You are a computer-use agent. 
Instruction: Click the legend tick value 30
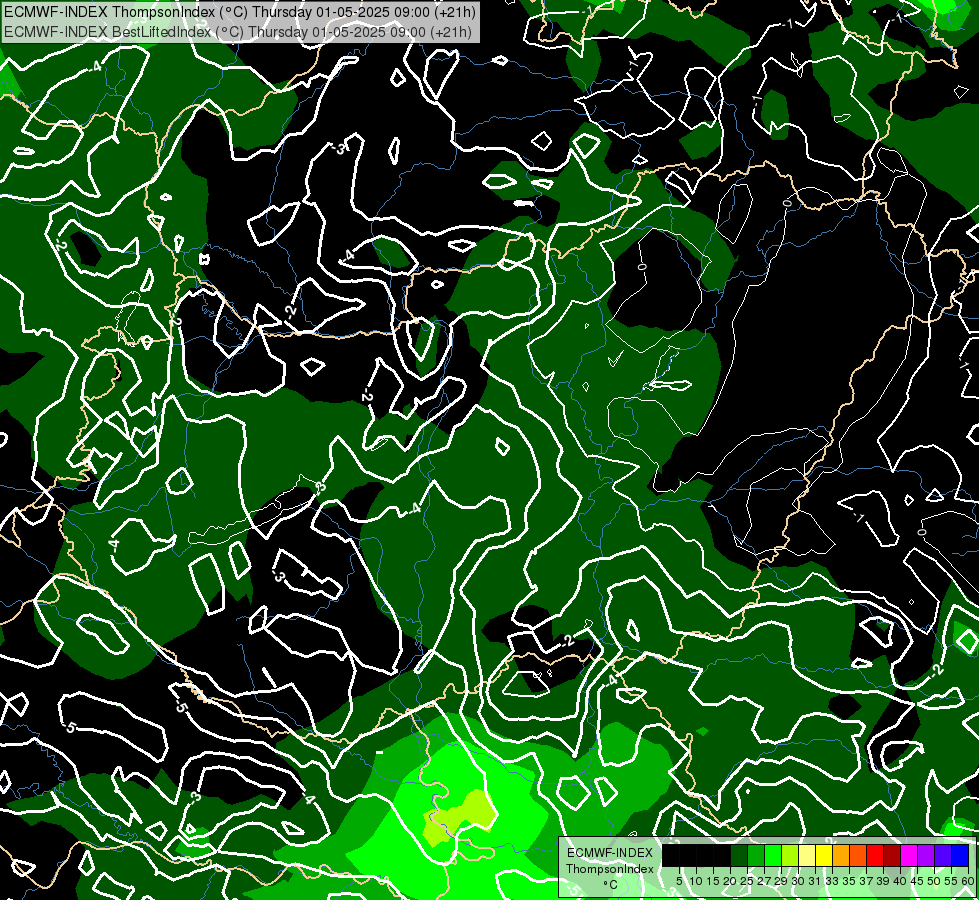click(799, 881)
